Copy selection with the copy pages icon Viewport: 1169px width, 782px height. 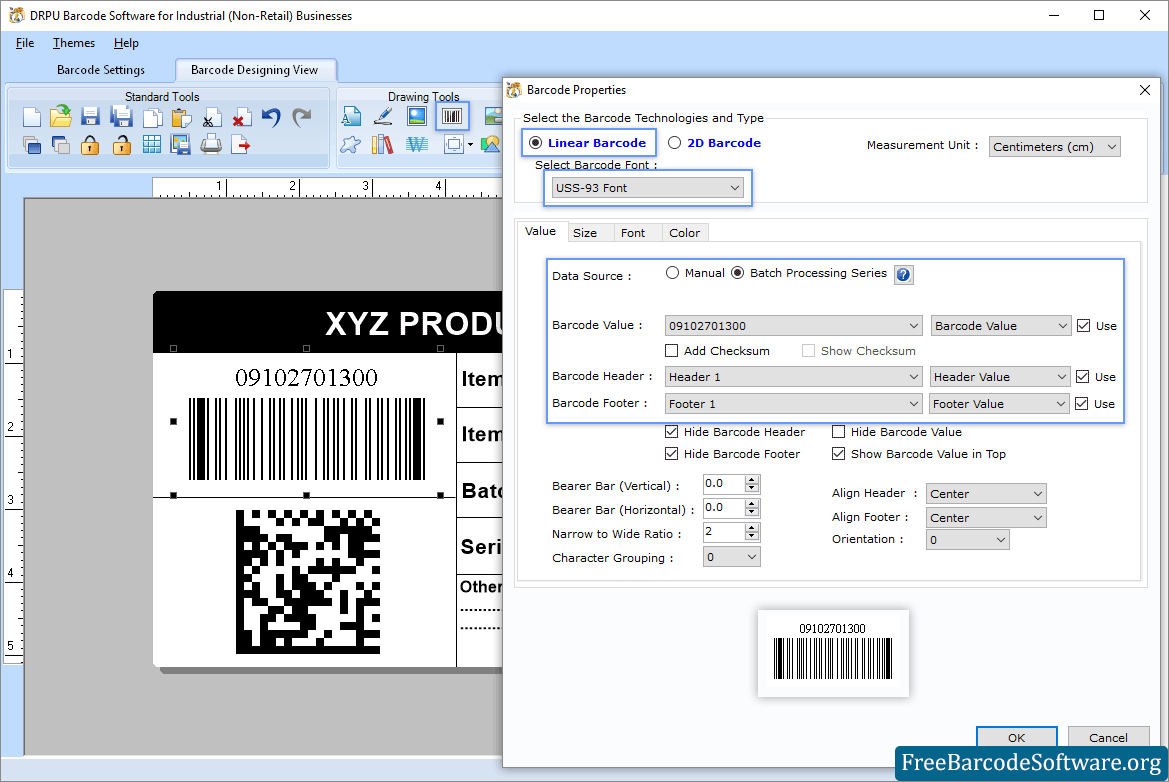tap(152, 118)
